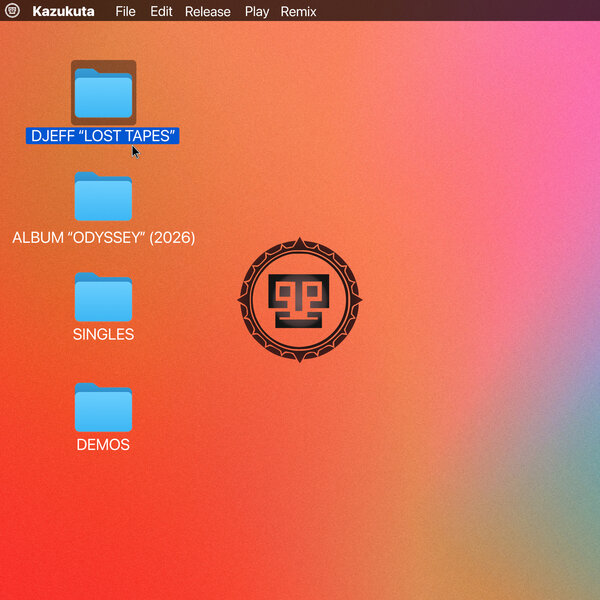Open the Play menu
600x600 pixels.
(257, 12)
